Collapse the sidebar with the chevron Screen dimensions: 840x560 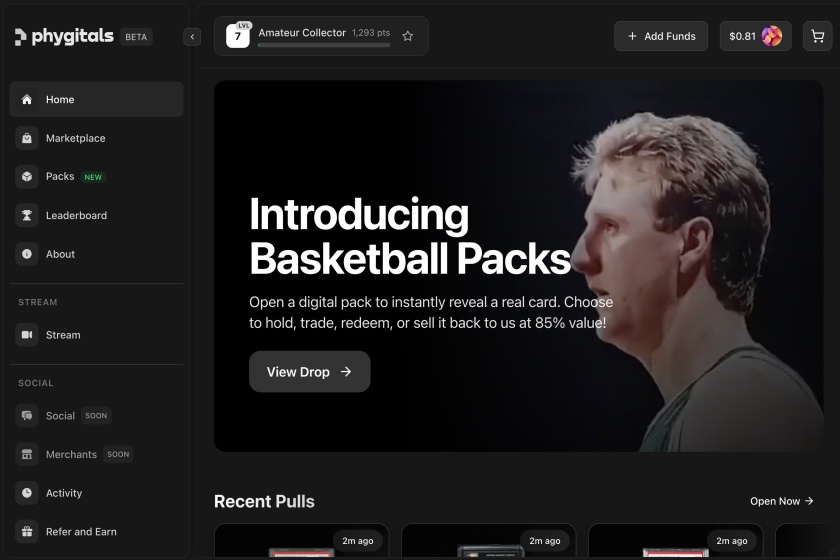[193, 37]
